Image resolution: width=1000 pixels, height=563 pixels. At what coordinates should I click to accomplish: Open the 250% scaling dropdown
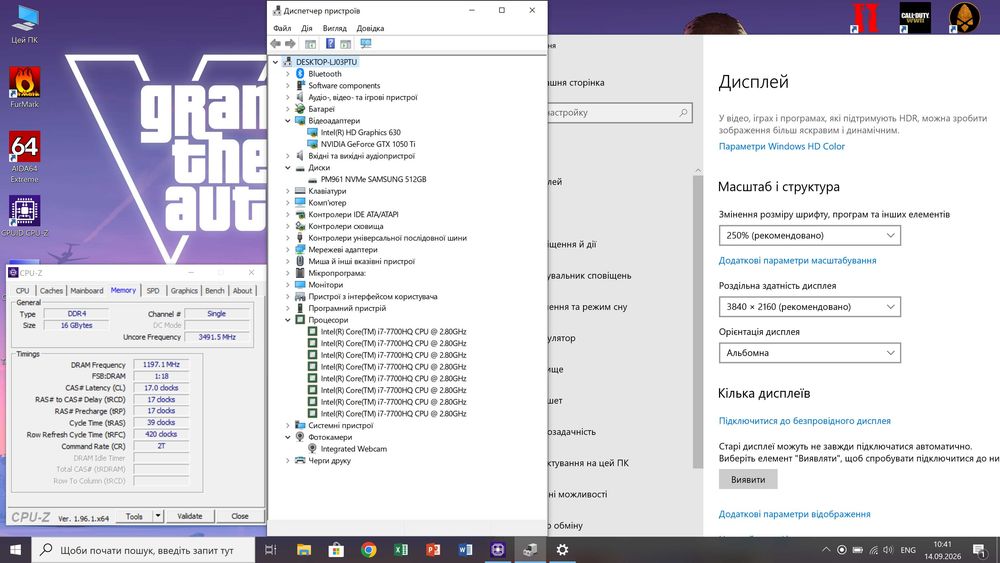809,235
